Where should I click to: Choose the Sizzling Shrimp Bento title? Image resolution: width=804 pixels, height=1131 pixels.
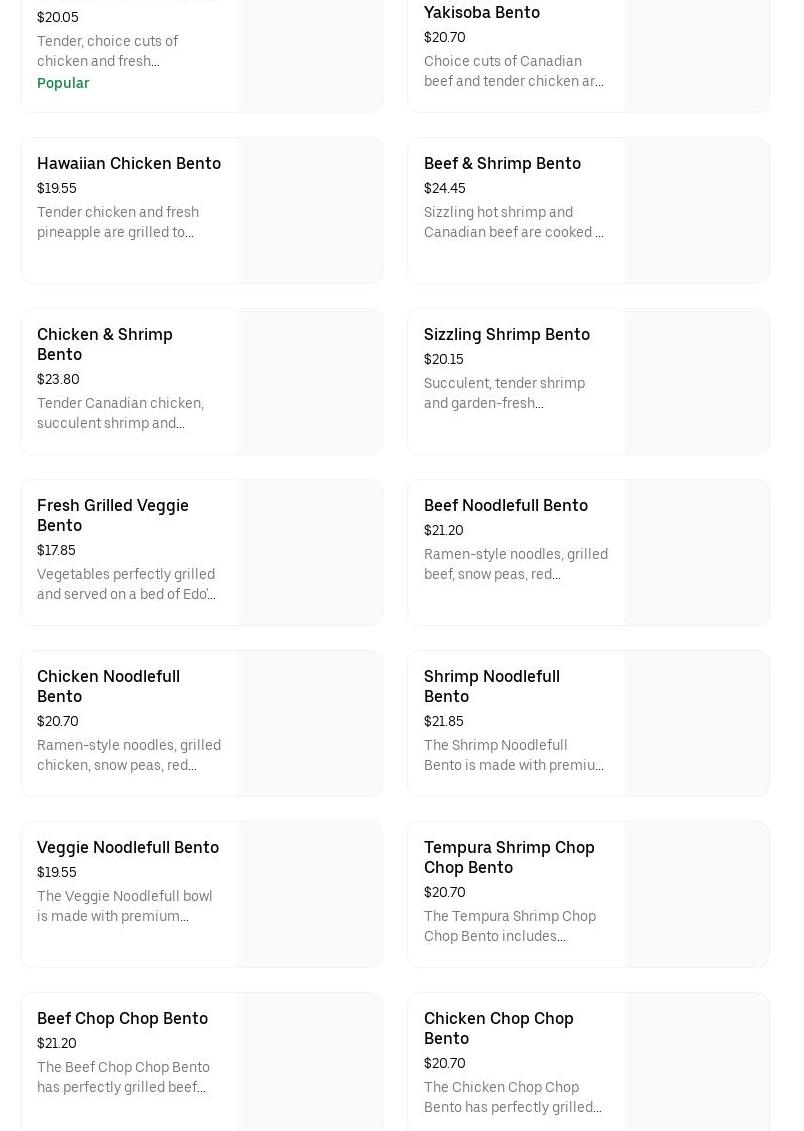click(x=506, y=334)
